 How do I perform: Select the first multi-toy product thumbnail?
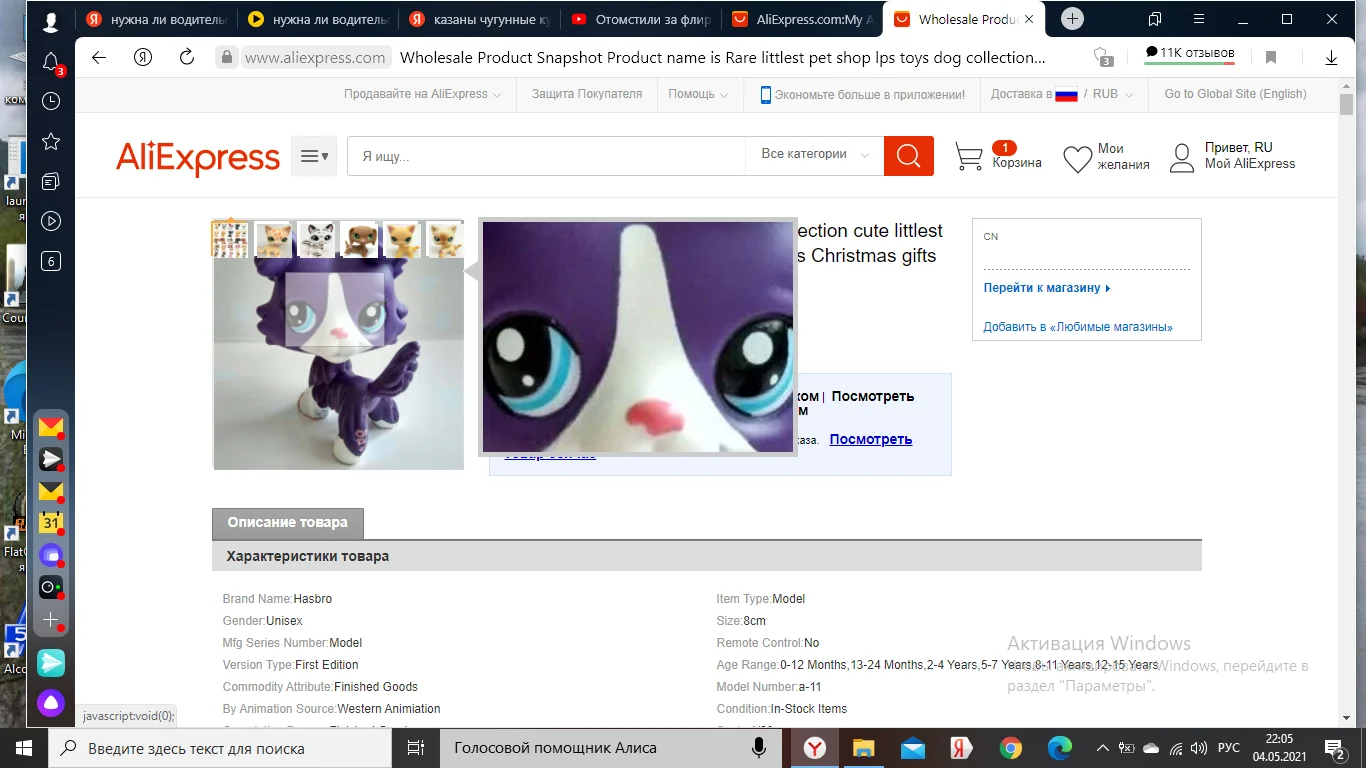click(230, 239)
